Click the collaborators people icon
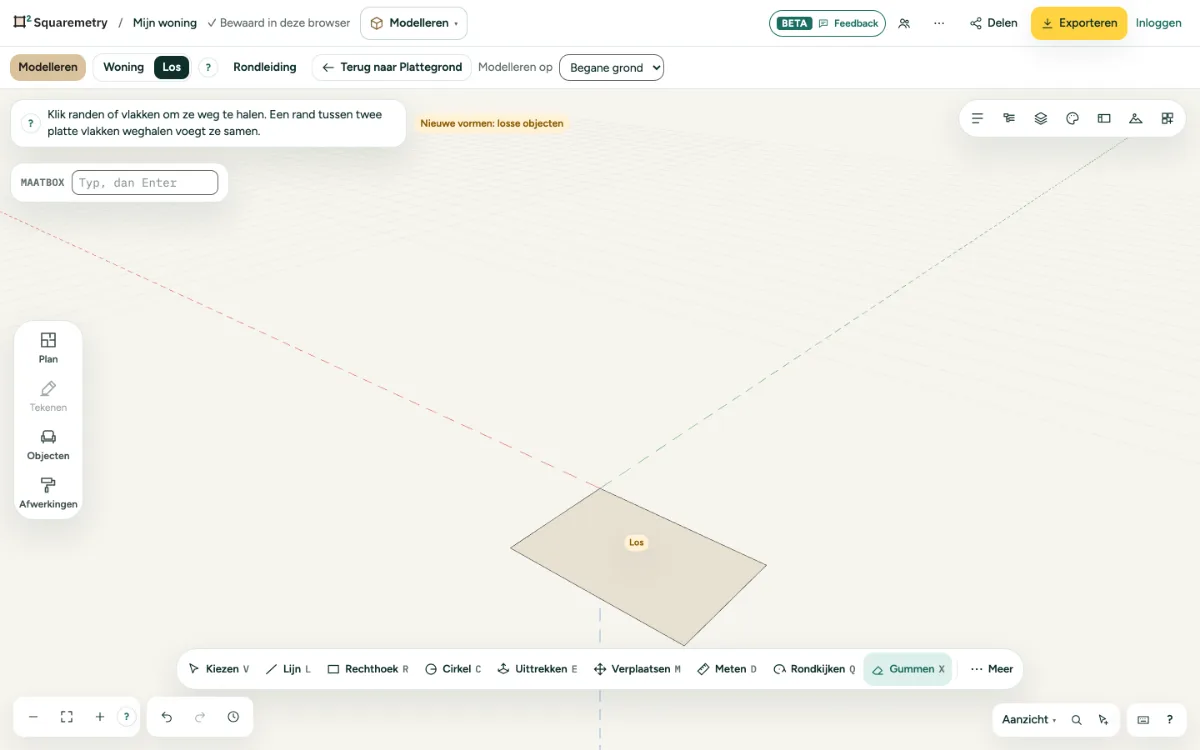The image size is (1200, 750). [904, 23]
